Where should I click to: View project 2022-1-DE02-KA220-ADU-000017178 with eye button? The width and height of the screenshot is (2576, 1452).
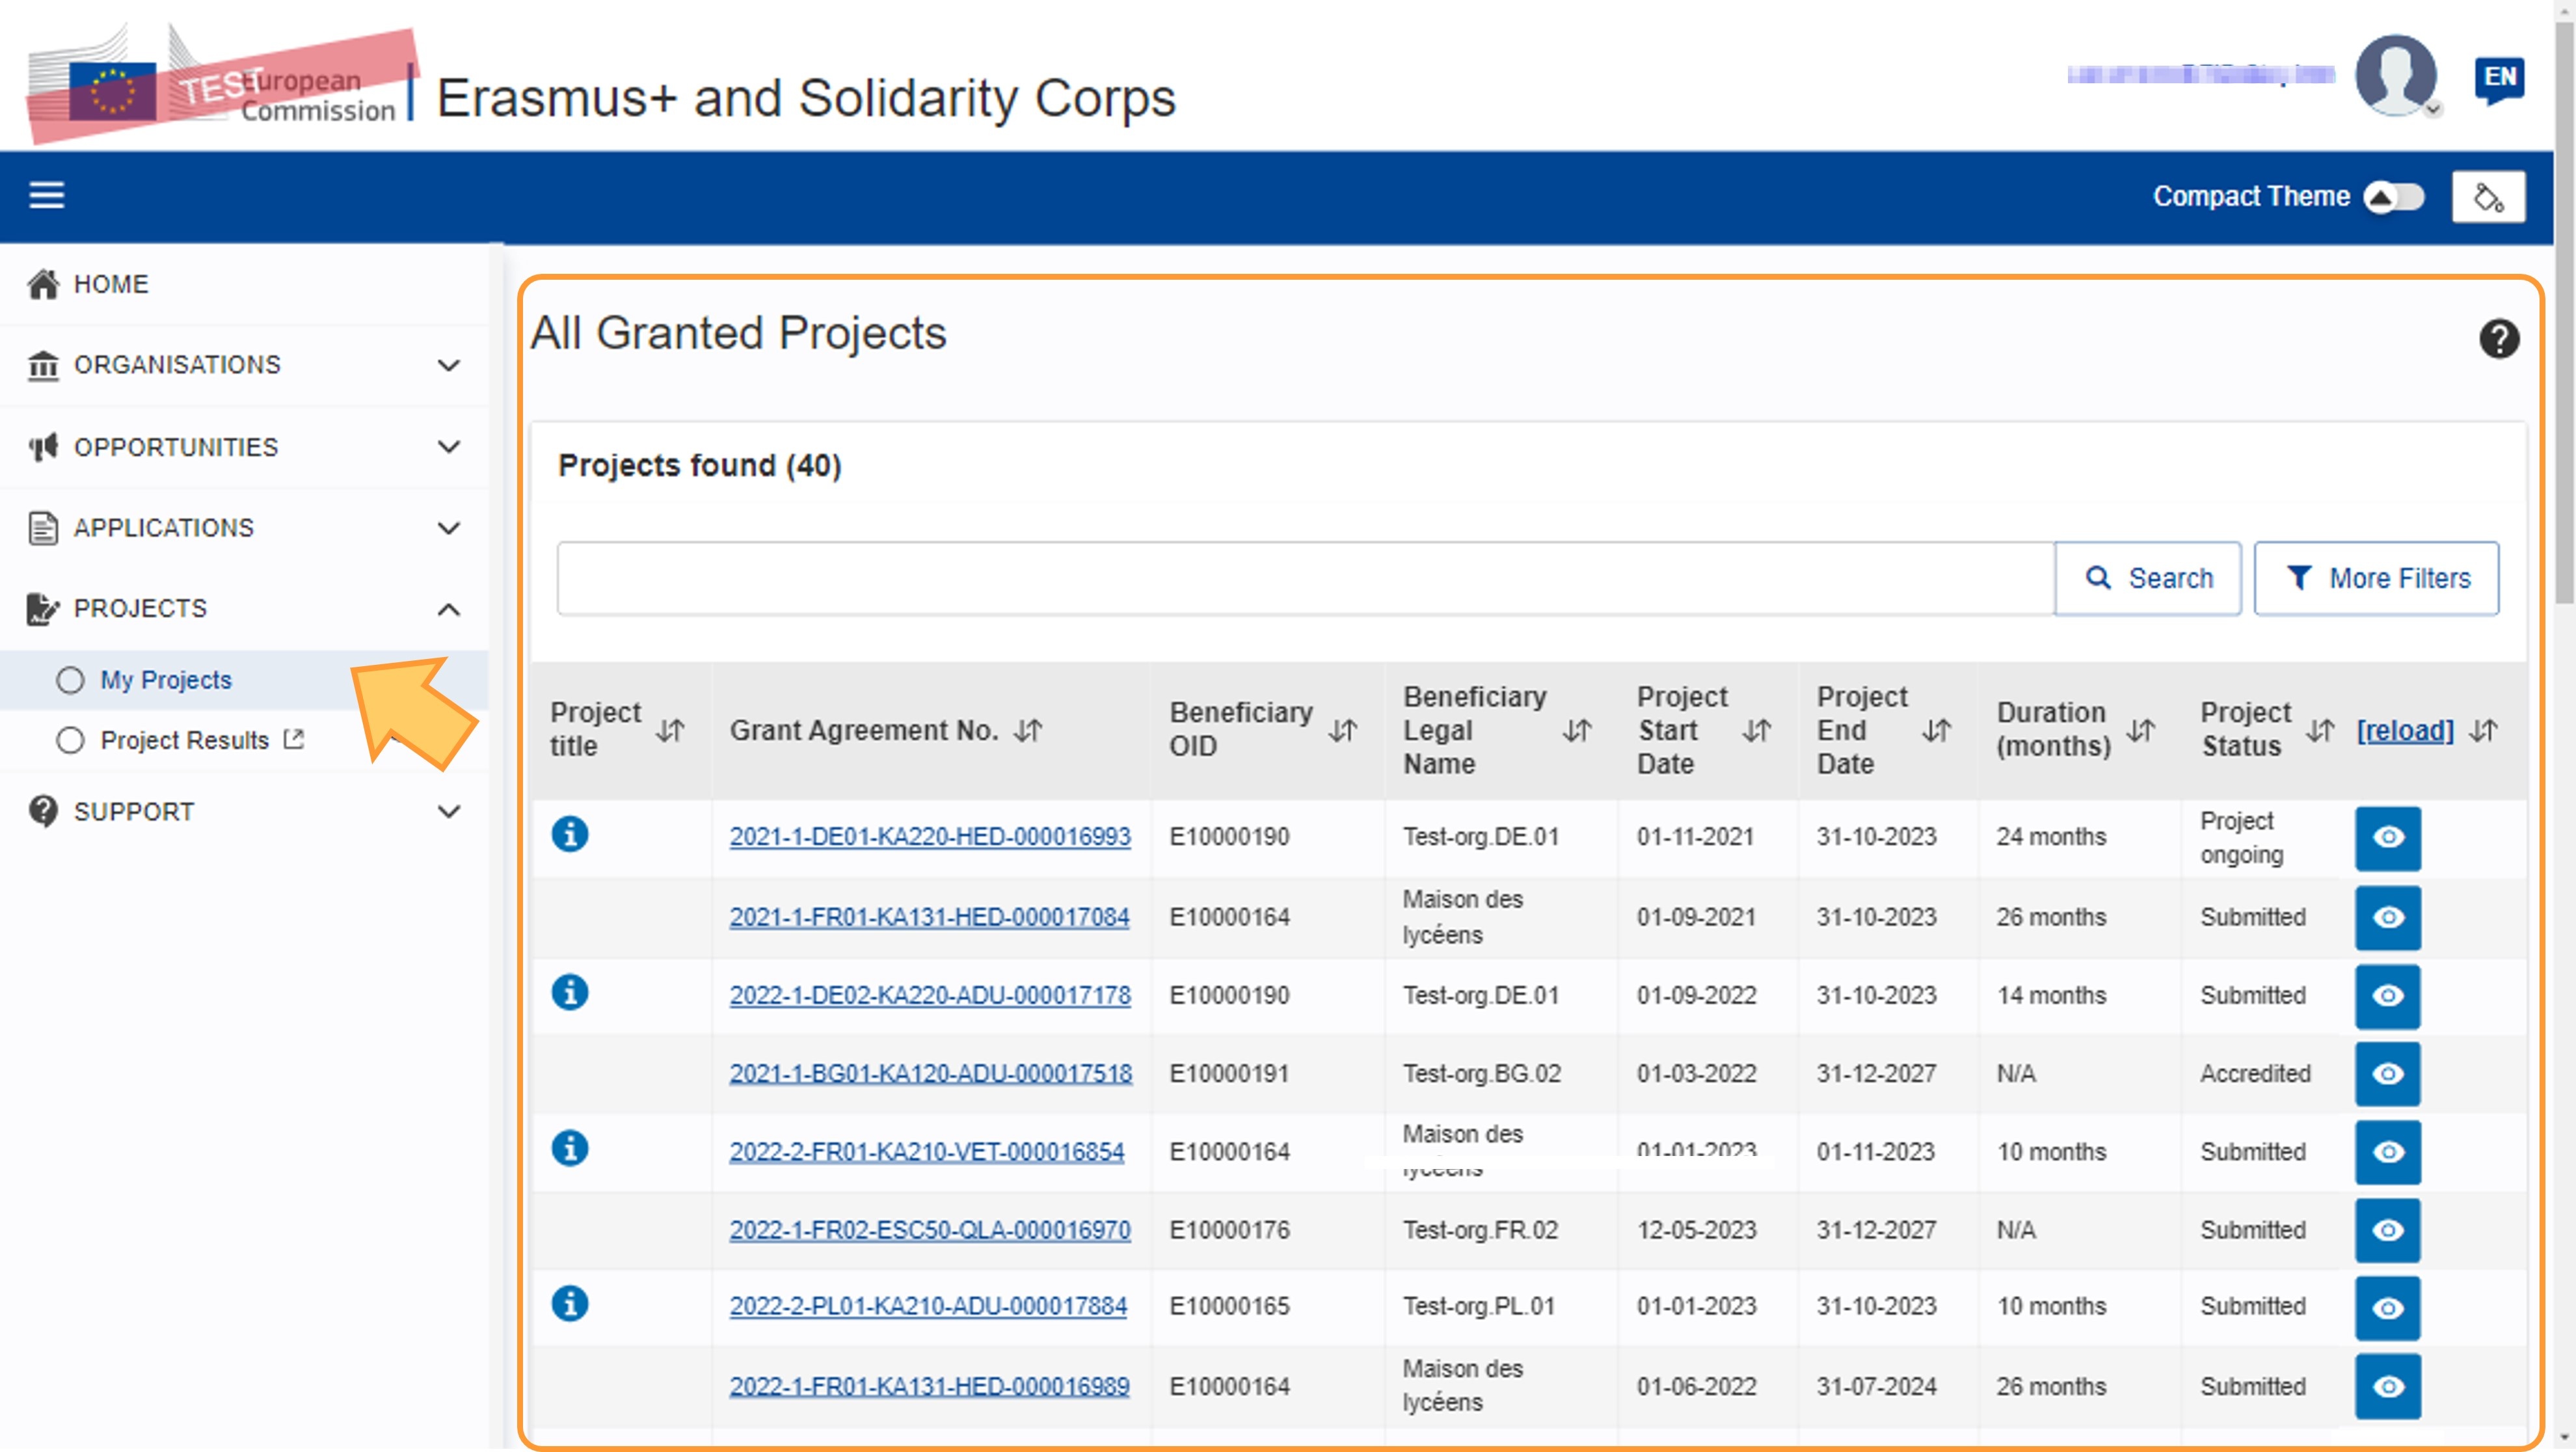click(2388, 996)
